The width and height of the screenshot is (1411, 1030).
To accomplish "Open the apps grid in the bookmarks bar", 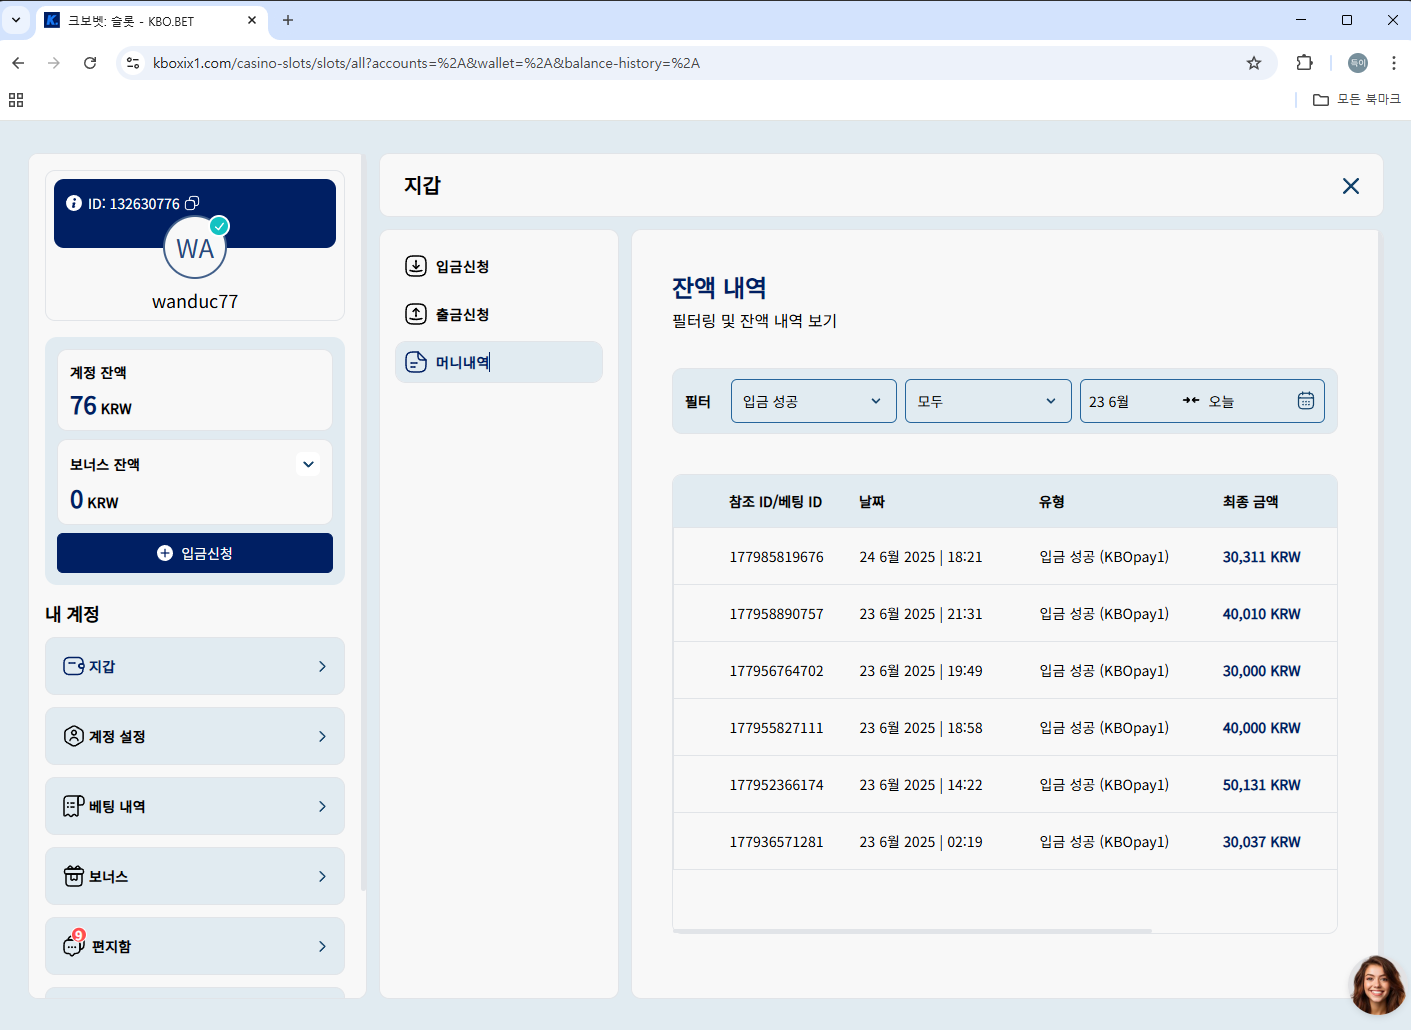I will click(x=16, y=100).
